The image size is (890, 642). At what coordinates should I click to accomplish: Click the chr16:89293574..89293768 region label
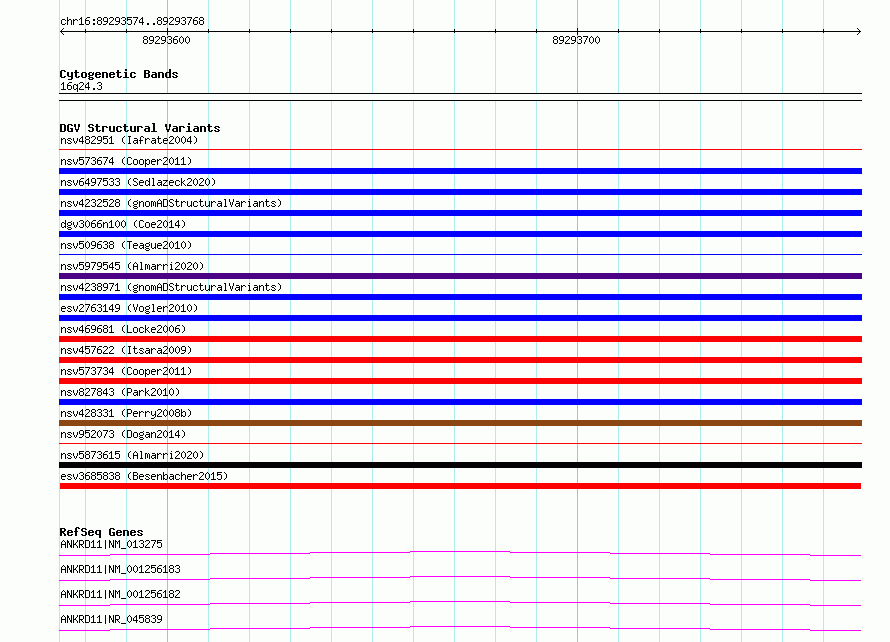(x=132, y=21)
